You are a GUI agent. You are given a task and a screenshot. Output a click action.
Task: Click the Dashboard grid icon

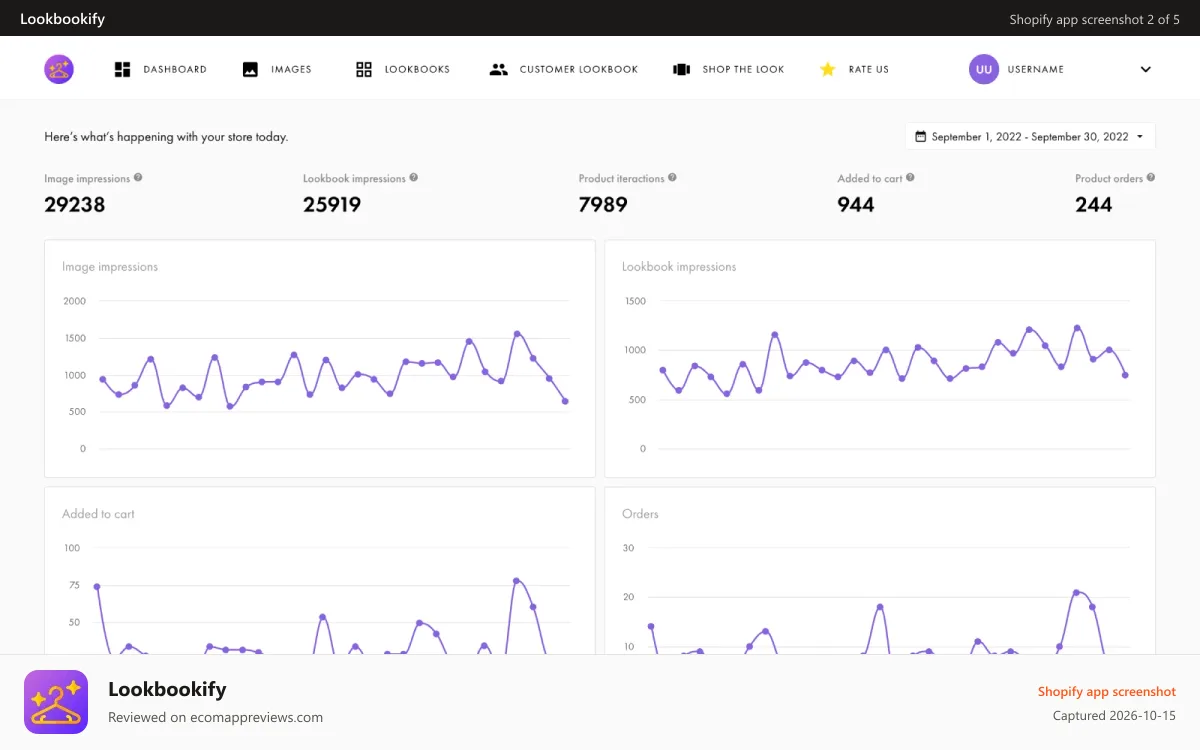[123, 69]
